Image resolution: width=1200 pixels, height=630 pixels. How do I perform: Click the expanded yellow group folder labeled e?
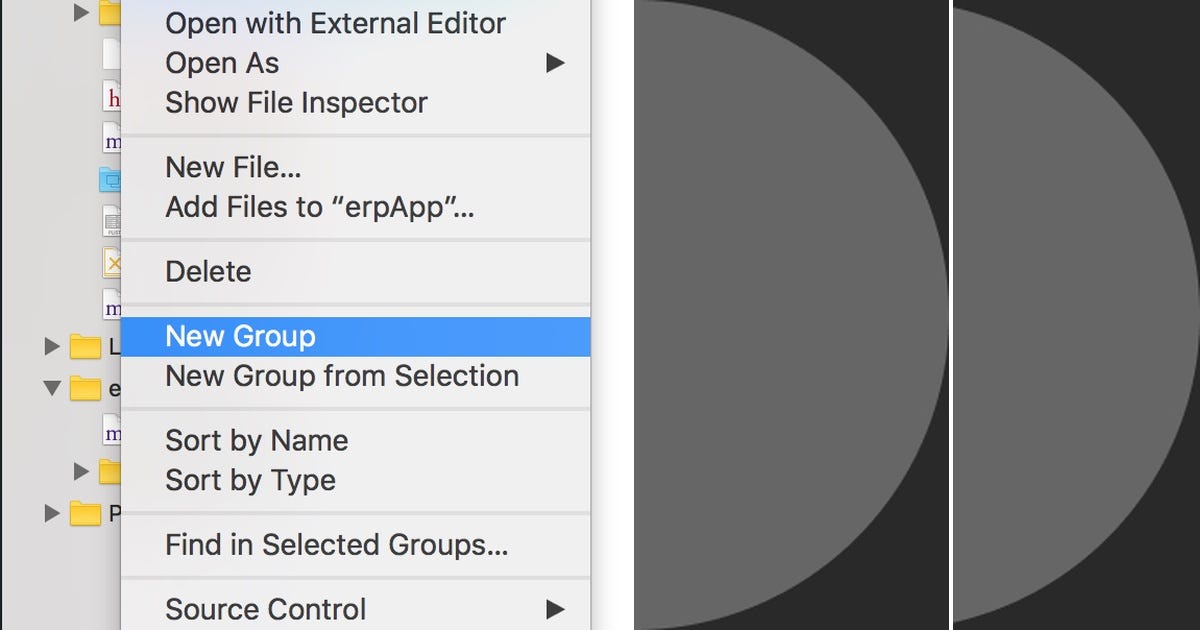coord(88,388)
